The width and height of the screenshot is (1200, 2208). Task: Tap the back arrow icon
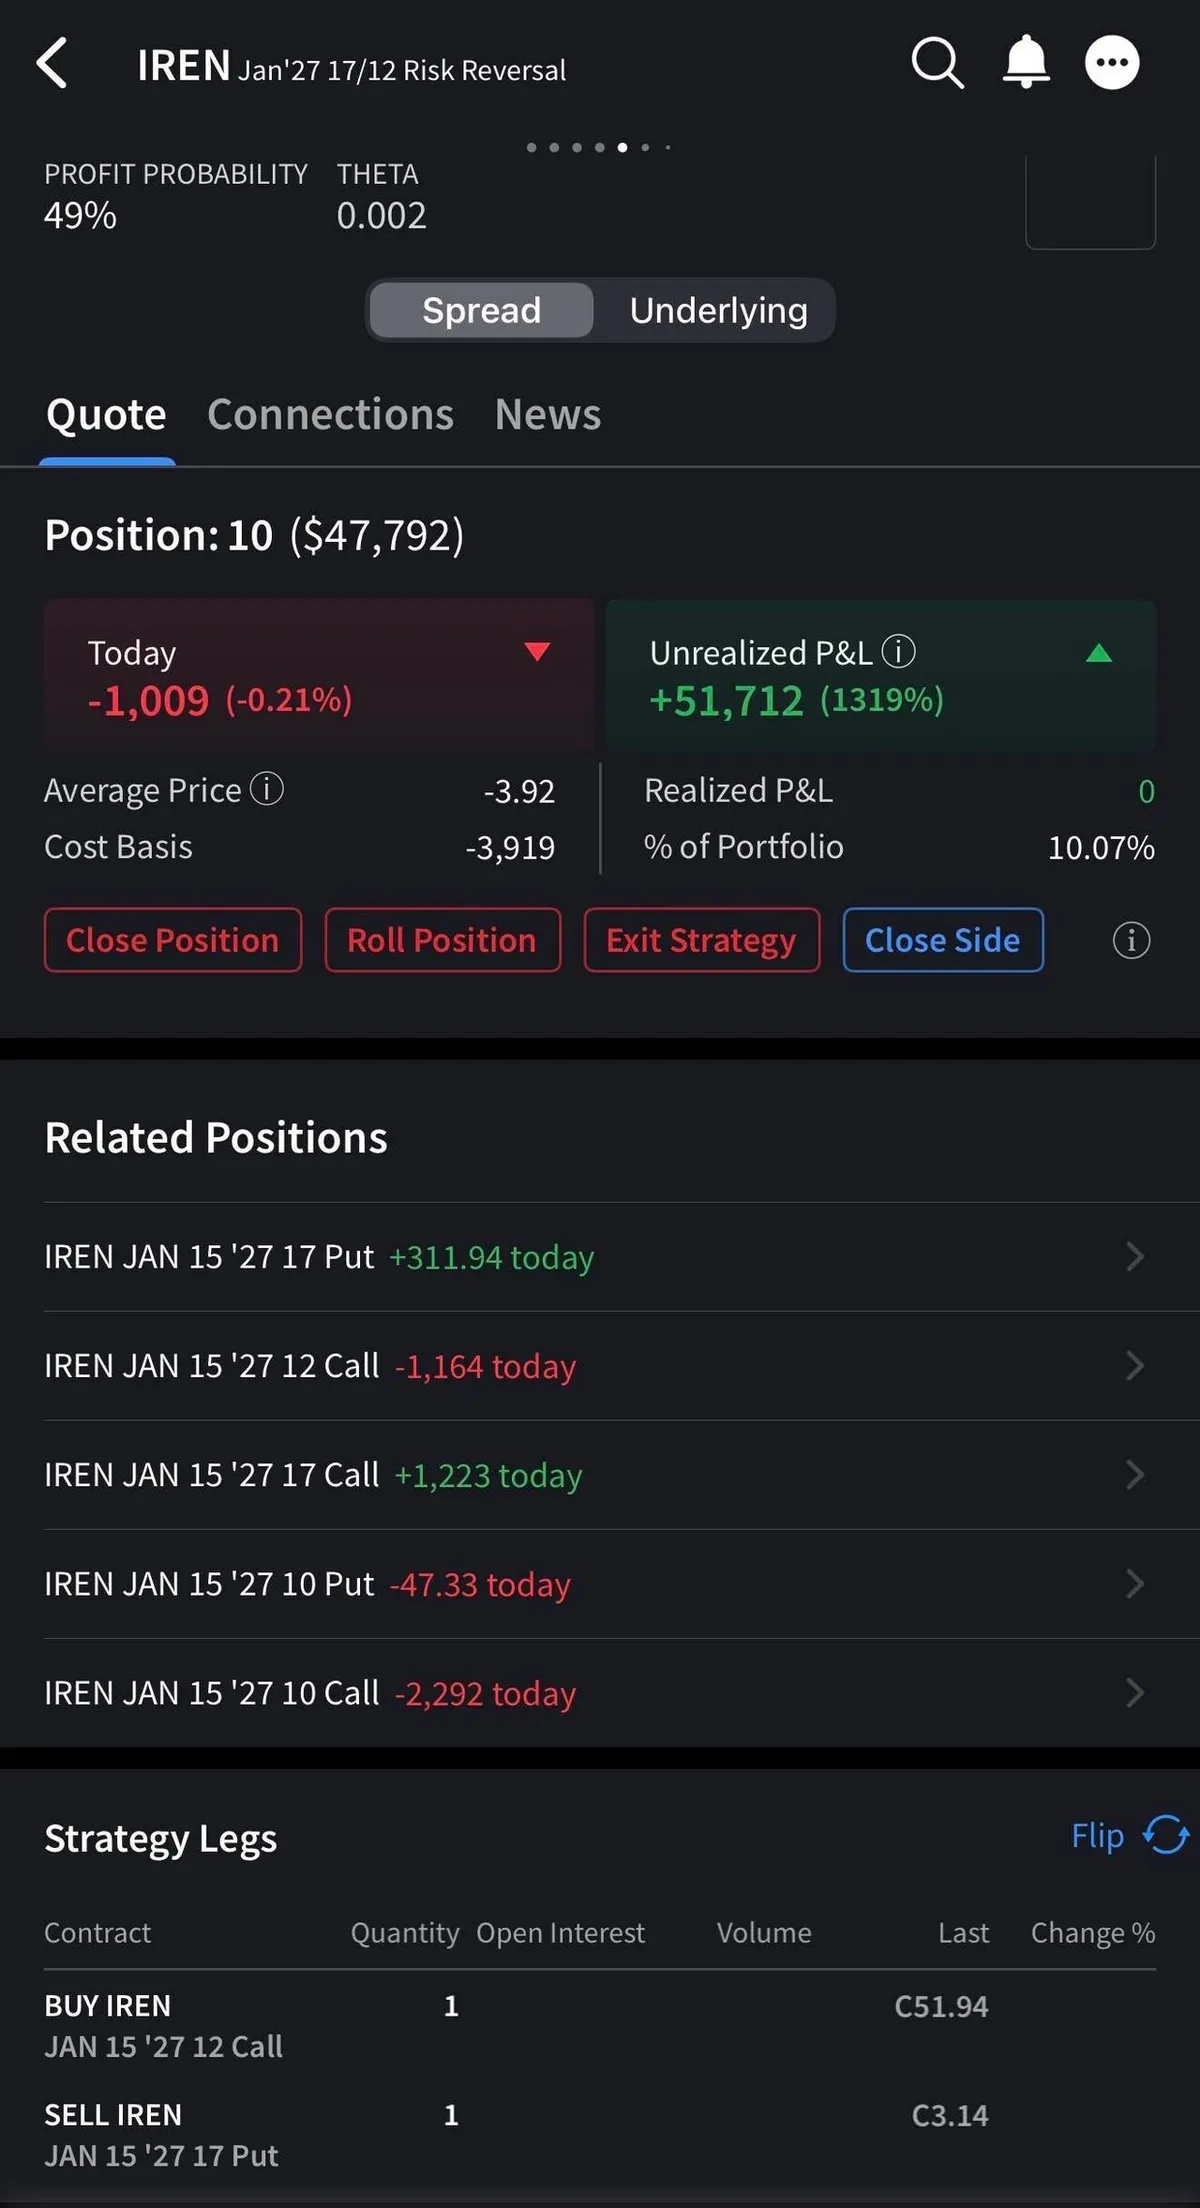click(x=52, y=64)
